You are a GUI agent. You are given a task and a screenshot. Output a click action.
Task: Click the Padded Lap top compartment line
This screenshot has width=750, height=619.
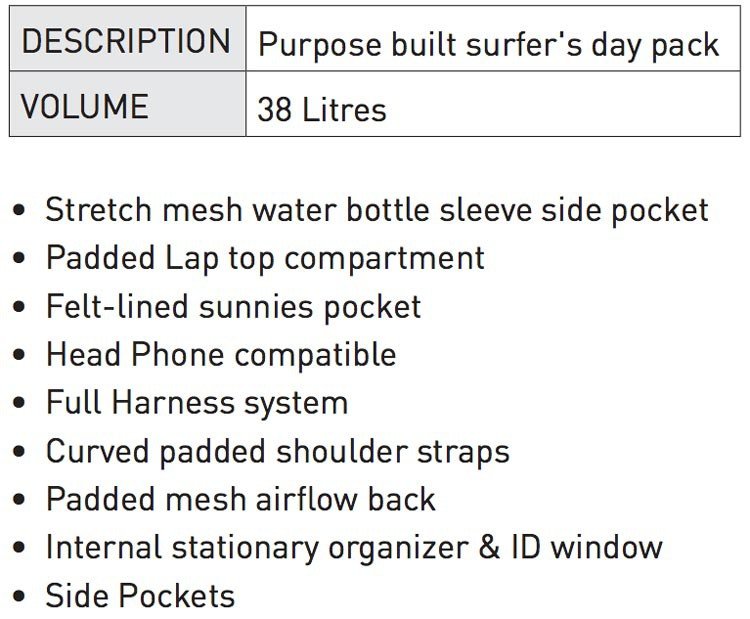265,258
